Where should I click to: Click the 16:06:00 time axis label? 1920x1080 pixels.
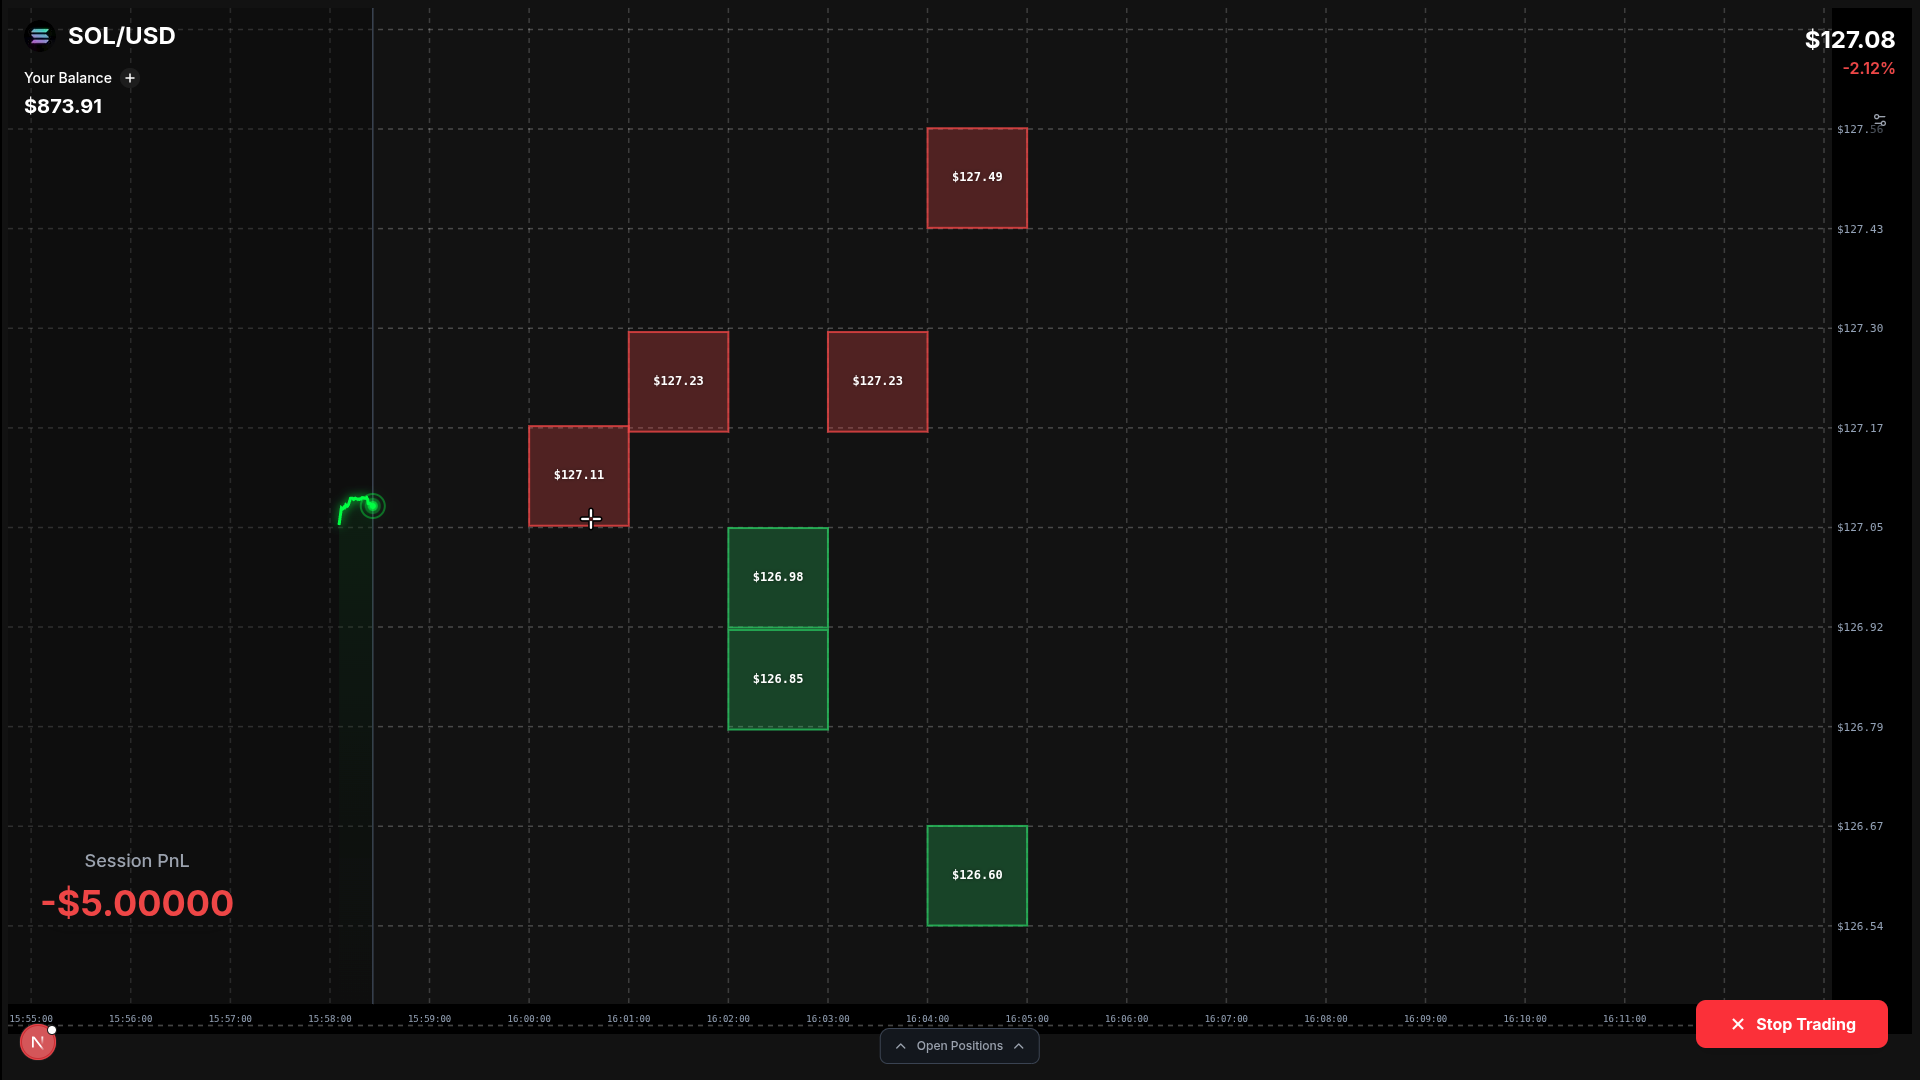(x=1126, y=1019)
